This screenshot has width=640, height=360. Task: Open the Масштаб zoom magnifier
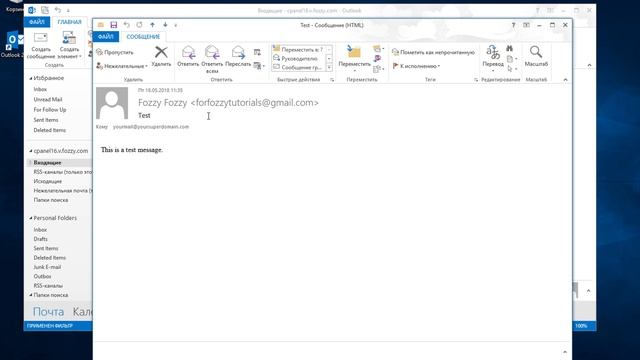pos(536,56)
